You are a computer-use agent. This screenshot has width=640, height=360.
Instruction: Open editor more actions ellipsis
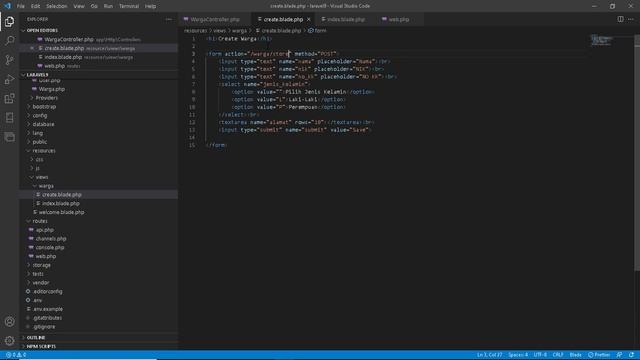pos(631,19)
